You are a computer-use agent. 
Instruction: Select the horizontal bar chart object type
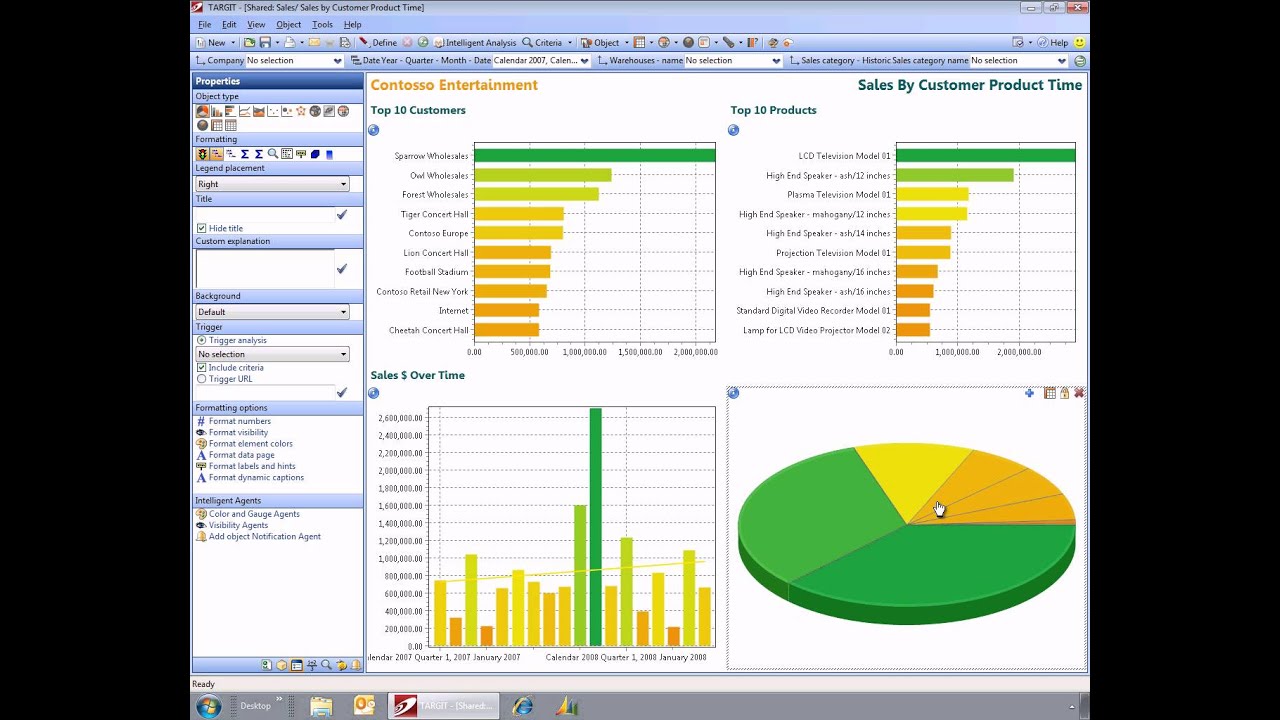[231, 111]
